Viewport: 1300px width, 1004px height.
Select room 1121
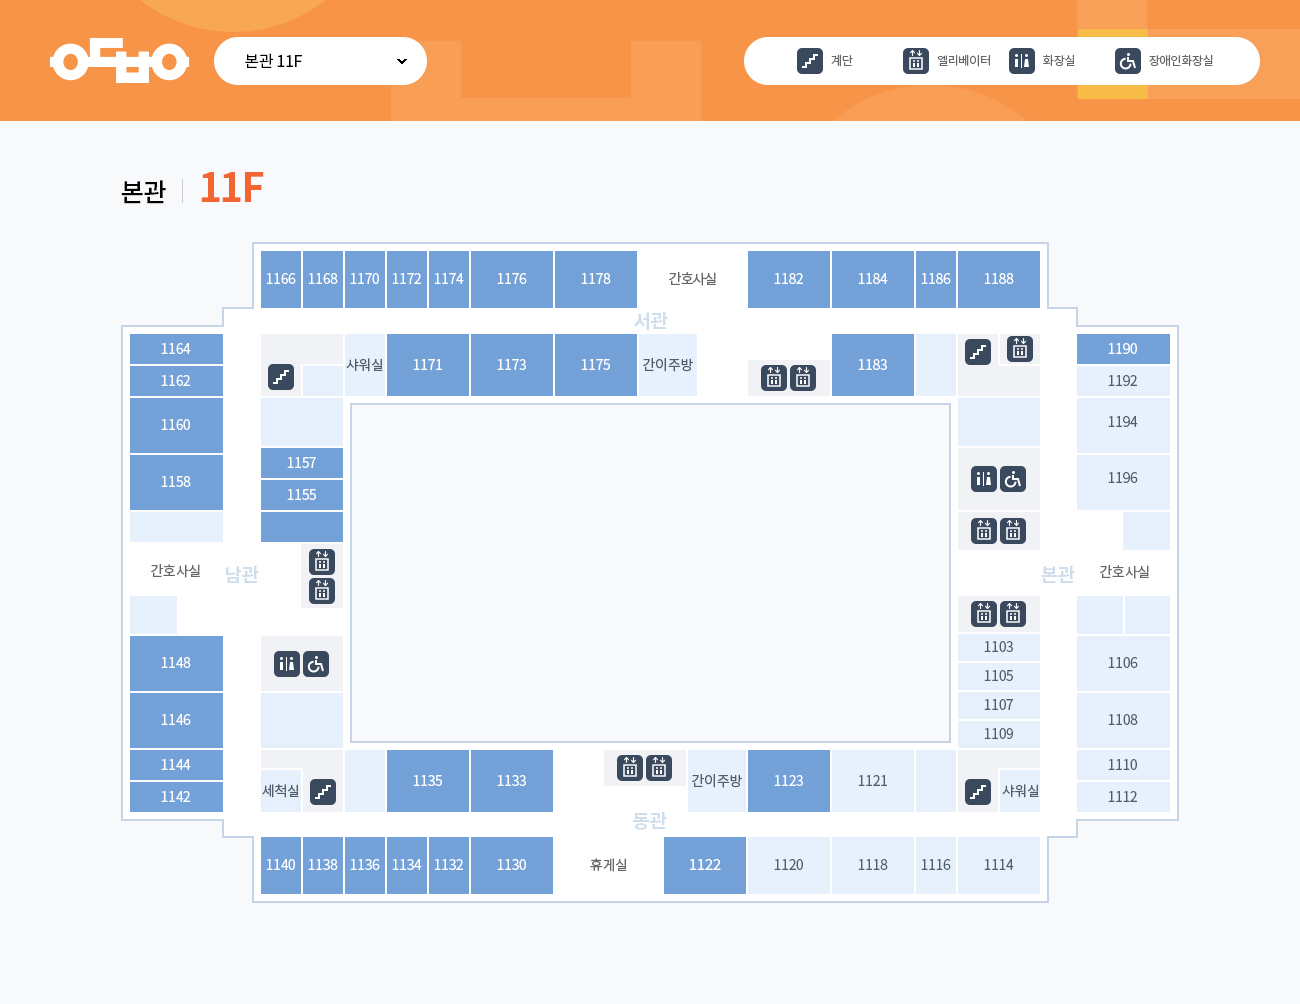click(873, 781)
